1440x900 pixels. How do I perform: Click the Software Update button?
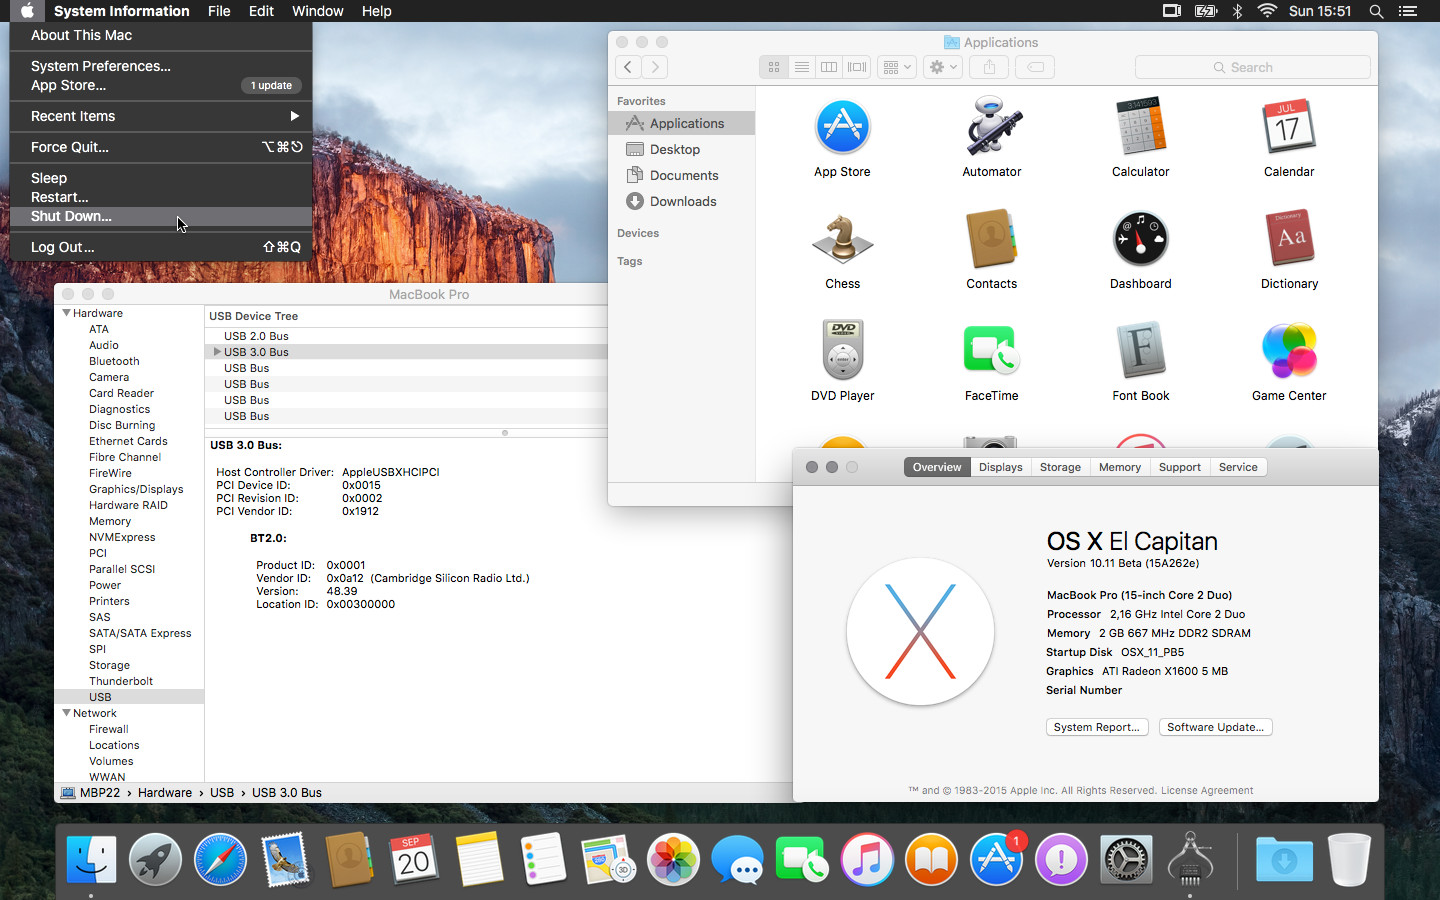1215,727
